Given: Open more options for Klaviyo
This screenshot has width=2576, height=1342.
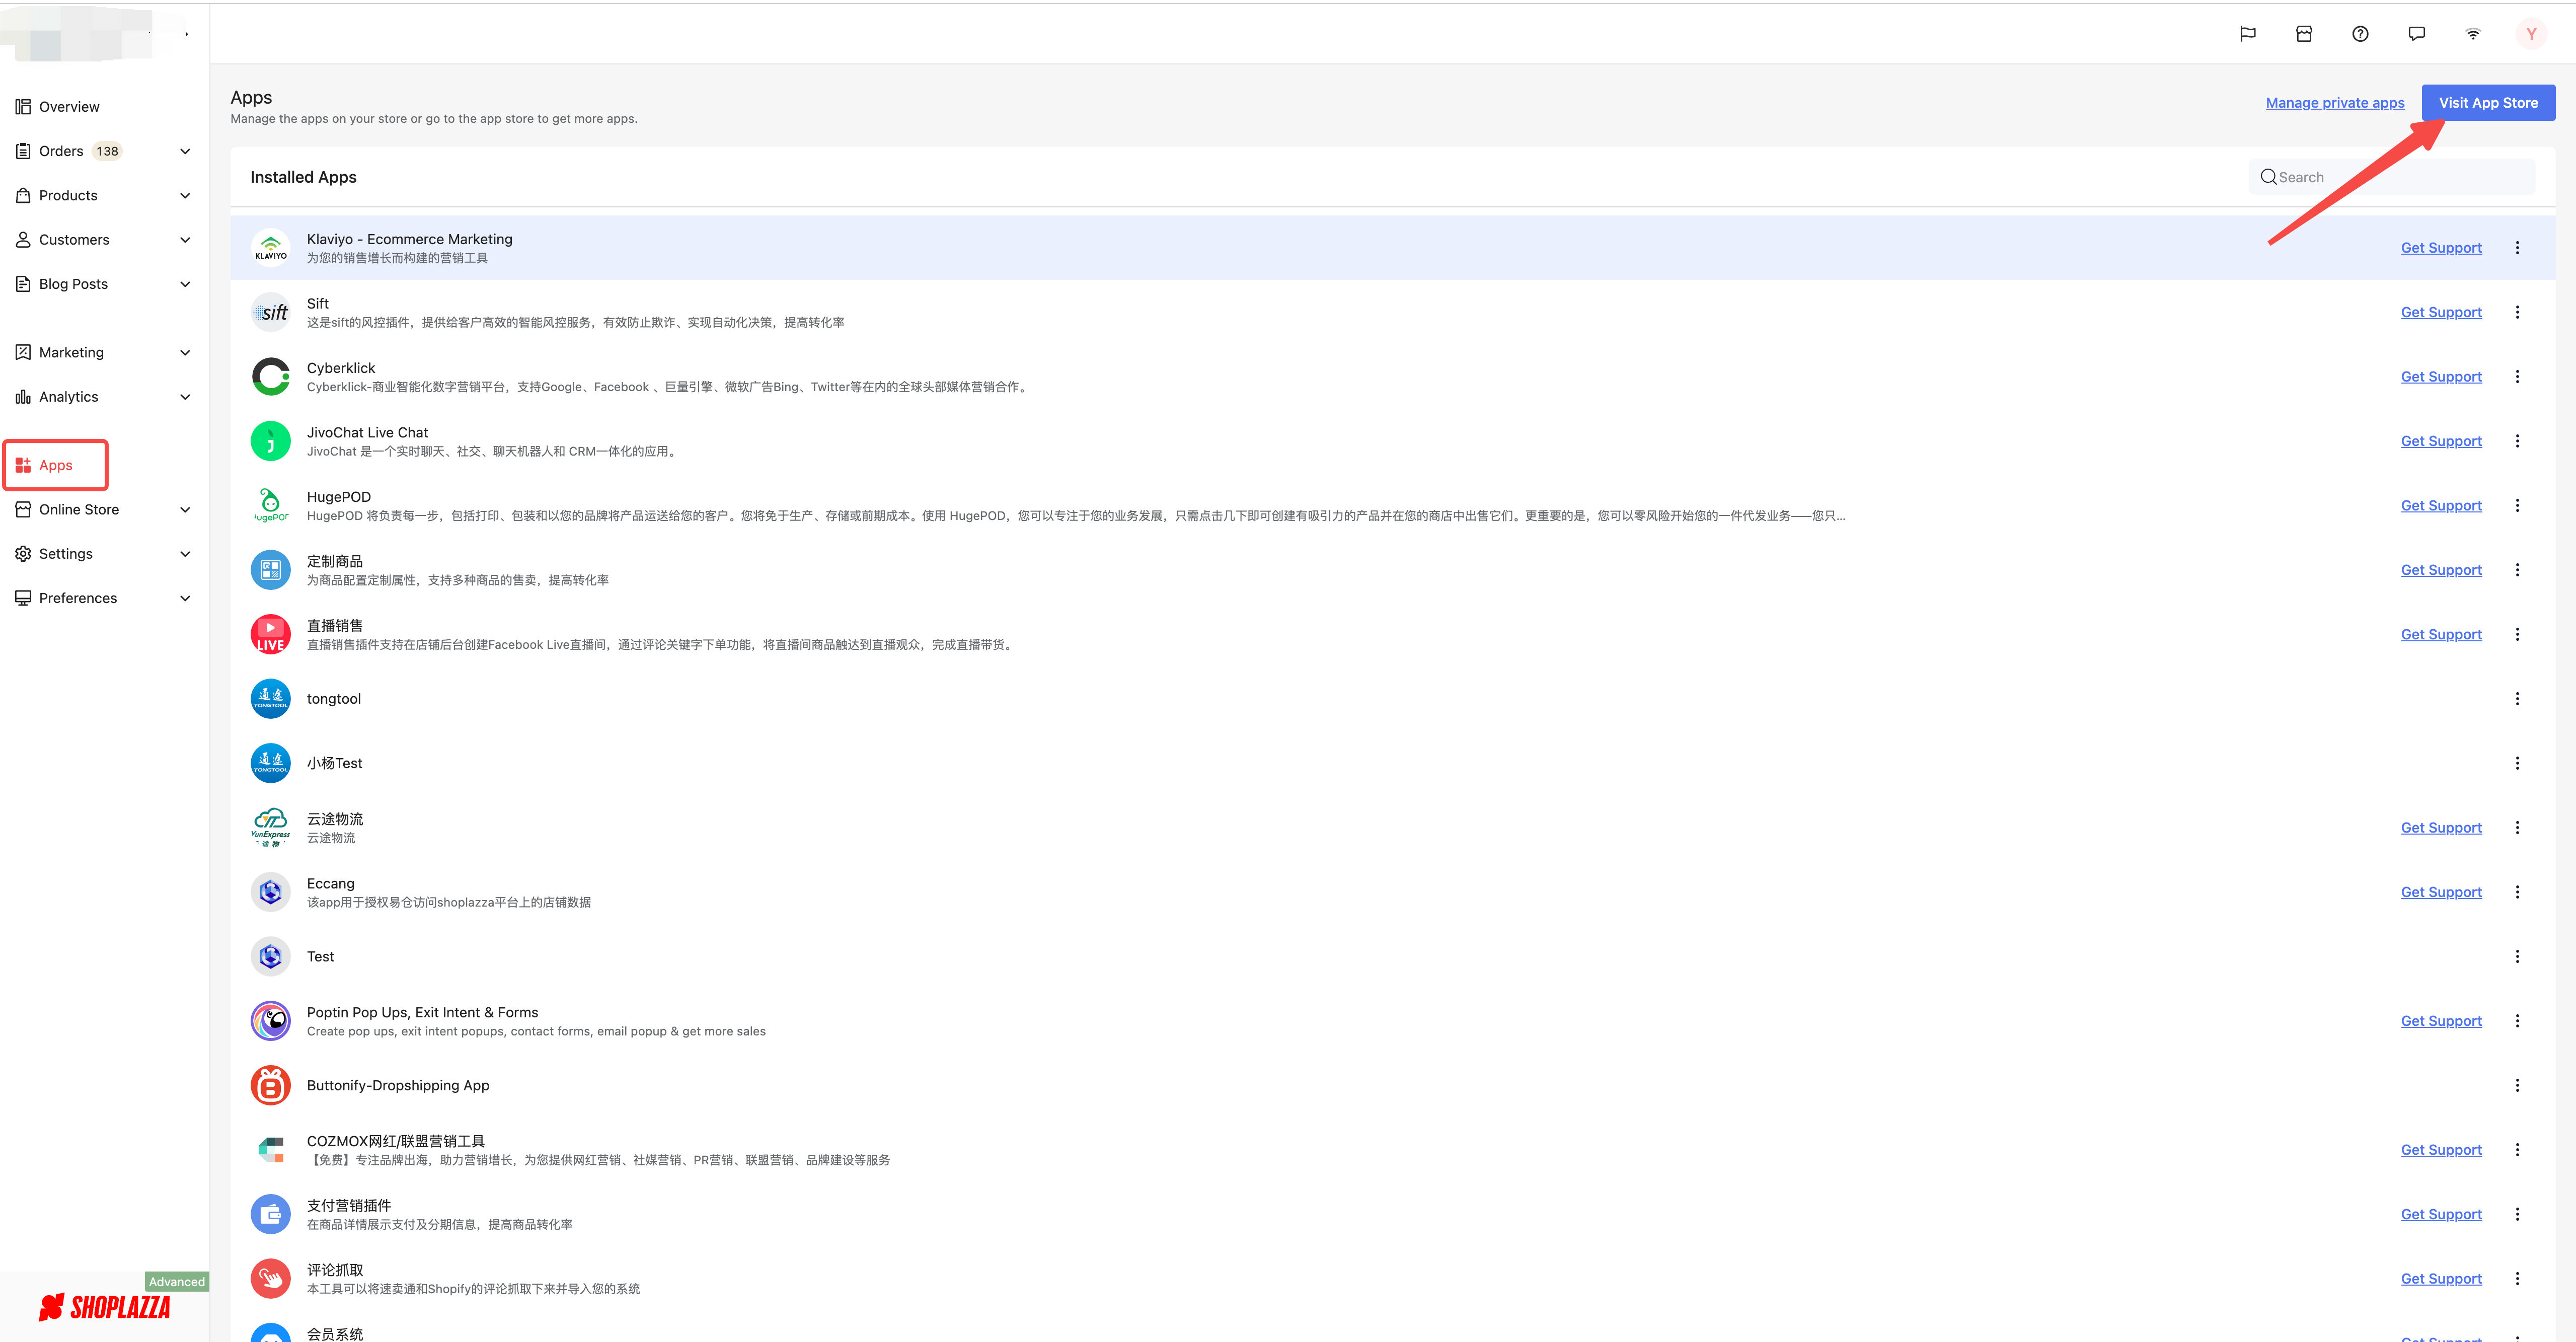Looking at the screenshot, I should tap(2517, 248).
